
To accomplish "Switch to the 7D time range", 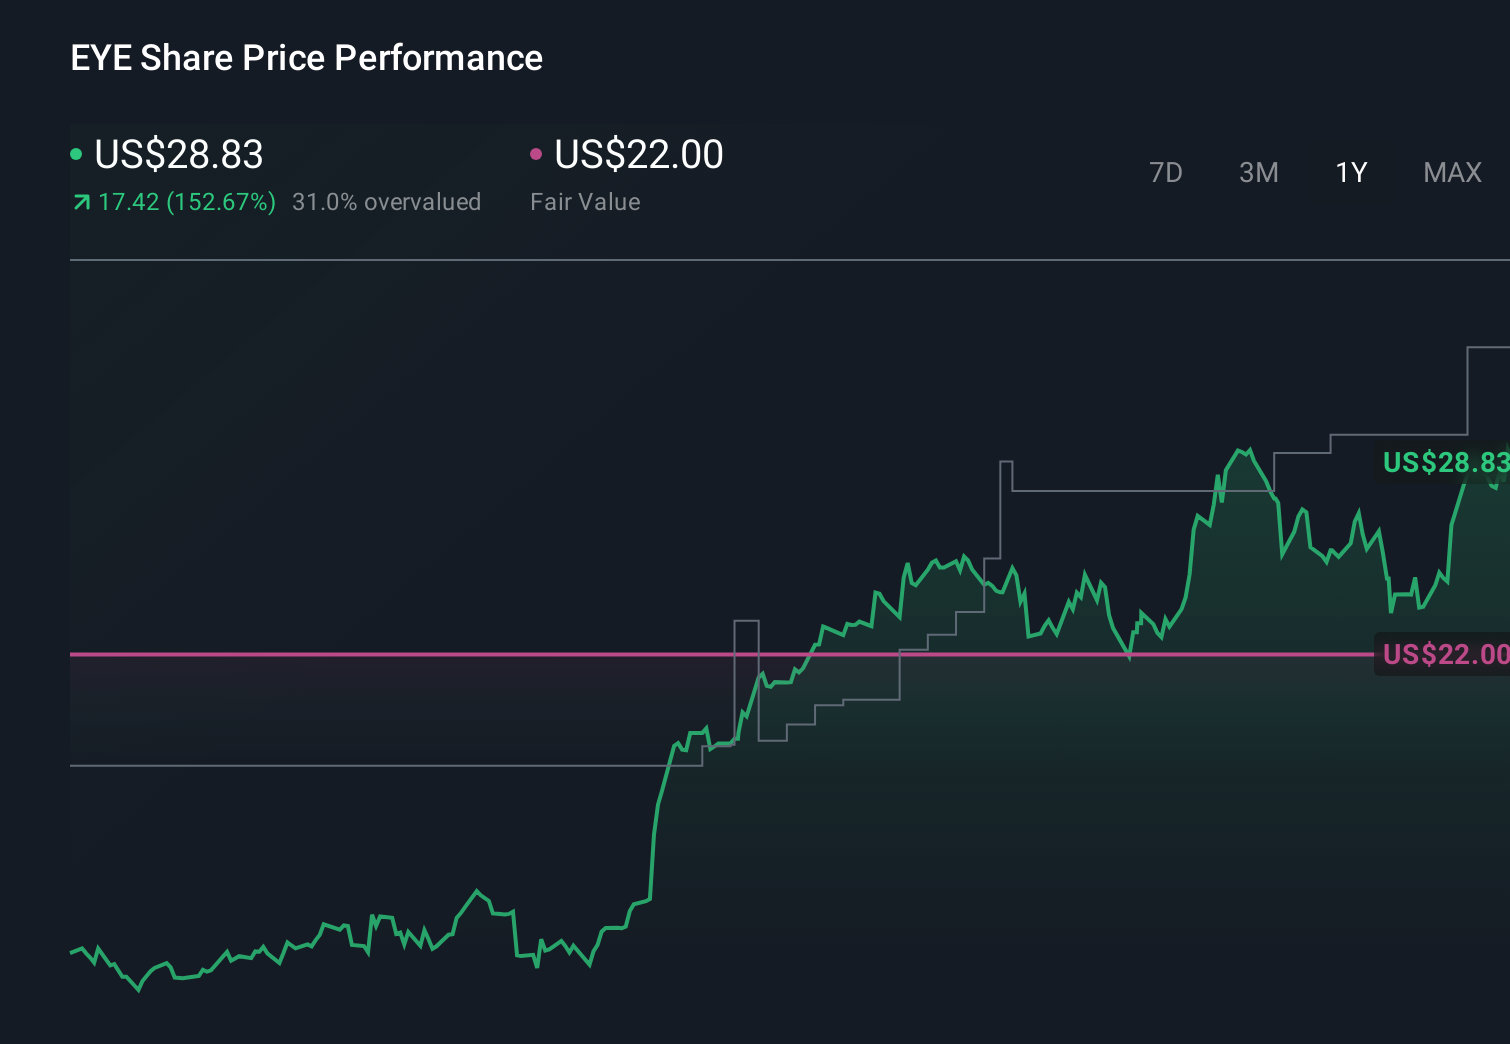I will coord(1166,172).
